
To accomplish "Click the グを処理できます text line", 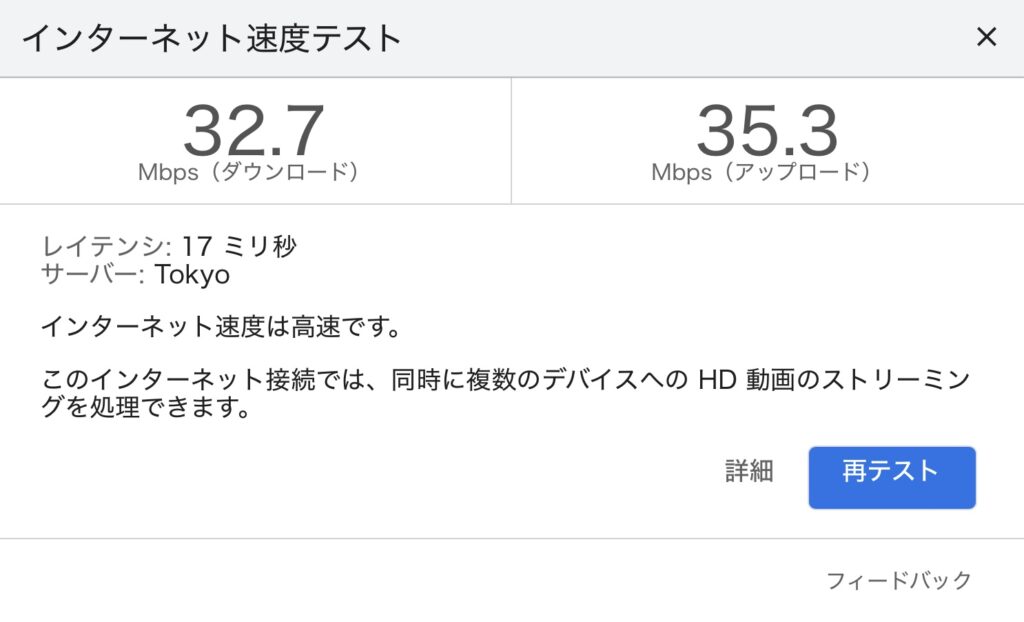I will pos(146,407).
